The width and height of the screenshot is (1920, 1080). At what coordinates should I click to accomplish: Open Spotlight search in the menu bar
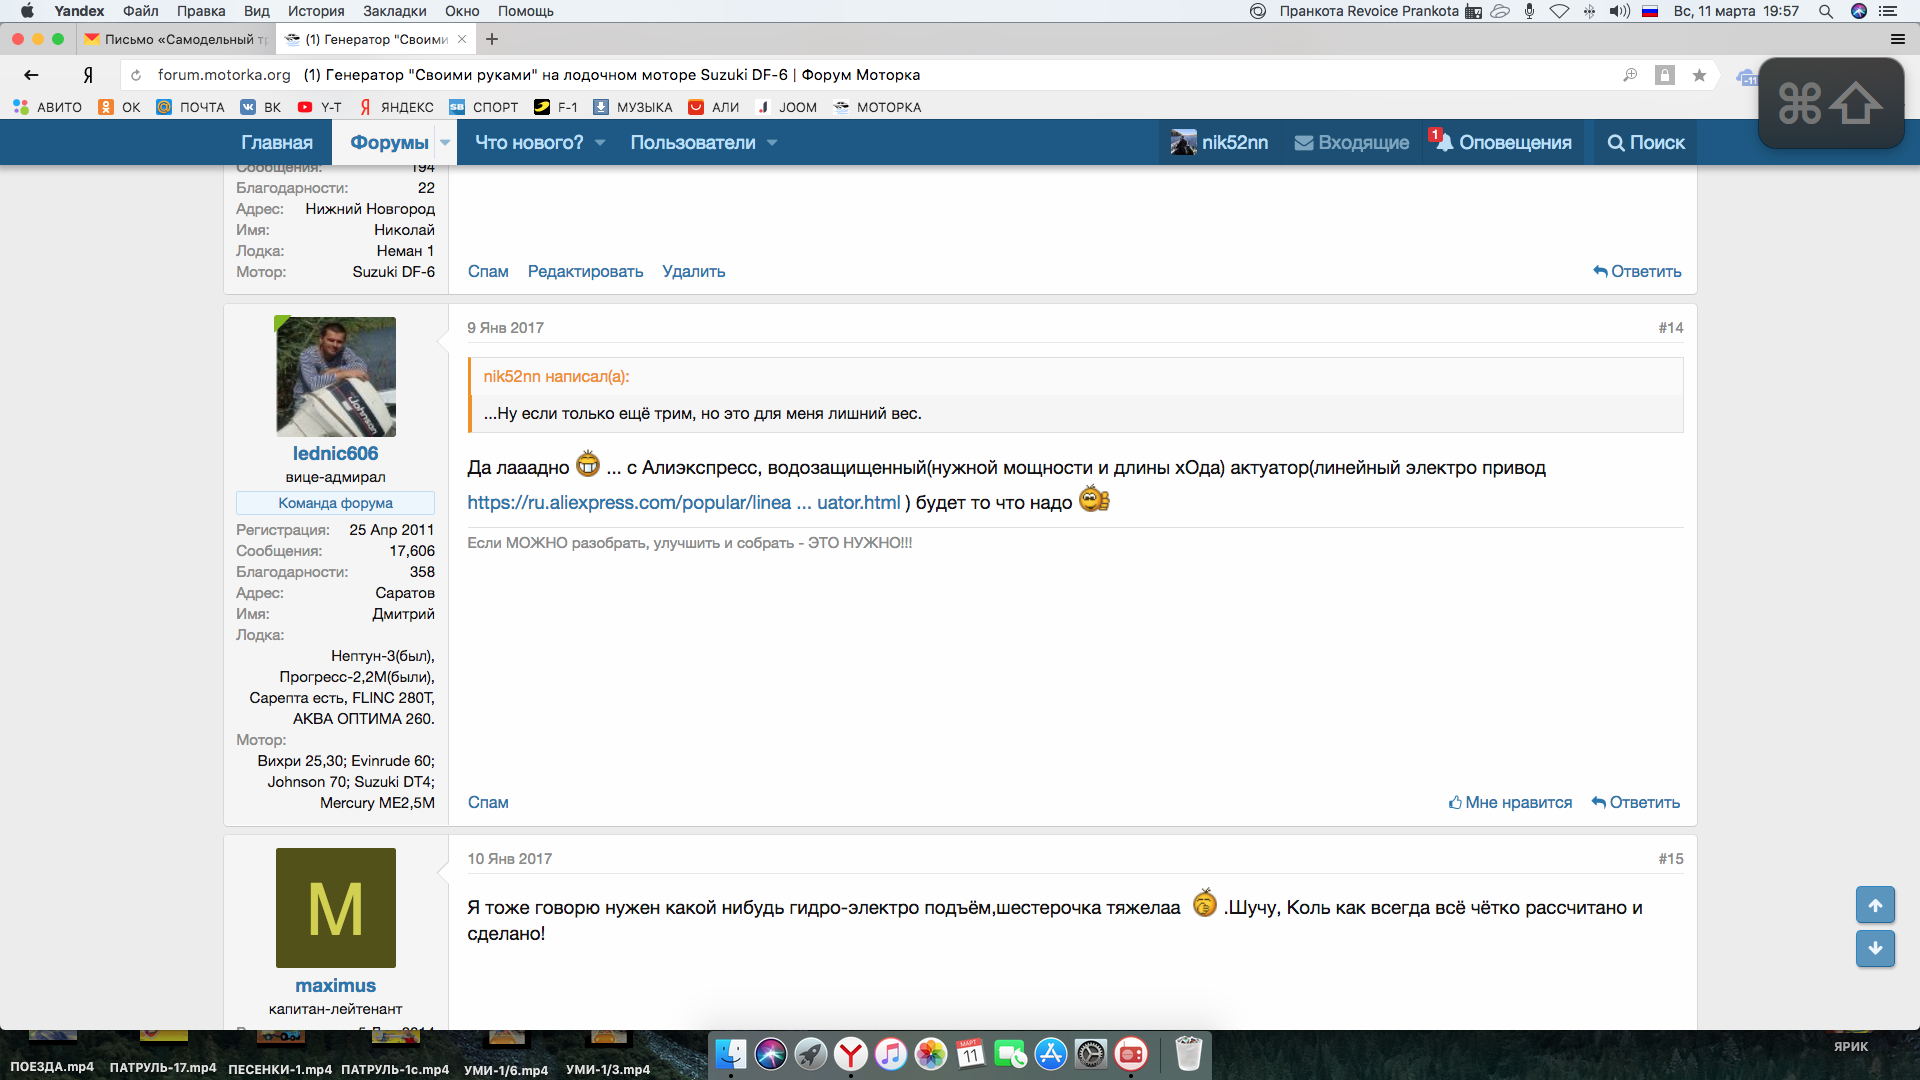(x=1825, y=11)
